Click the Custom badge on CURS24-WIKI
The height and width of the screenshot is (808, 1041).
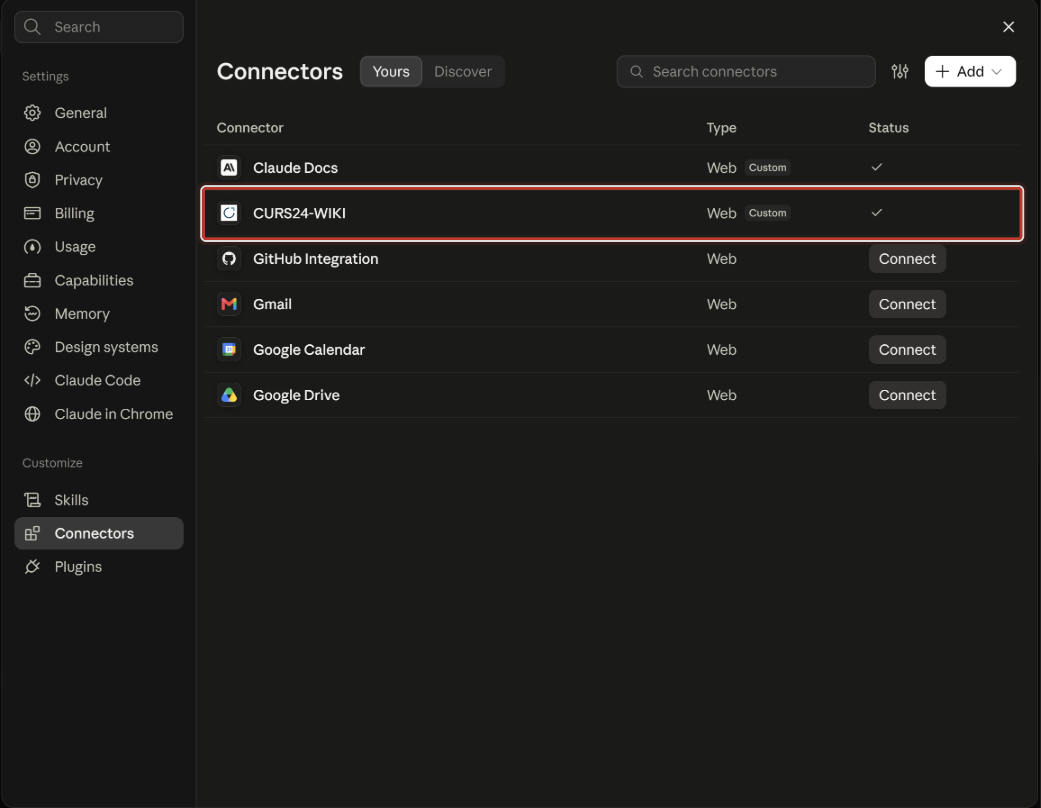767,212
